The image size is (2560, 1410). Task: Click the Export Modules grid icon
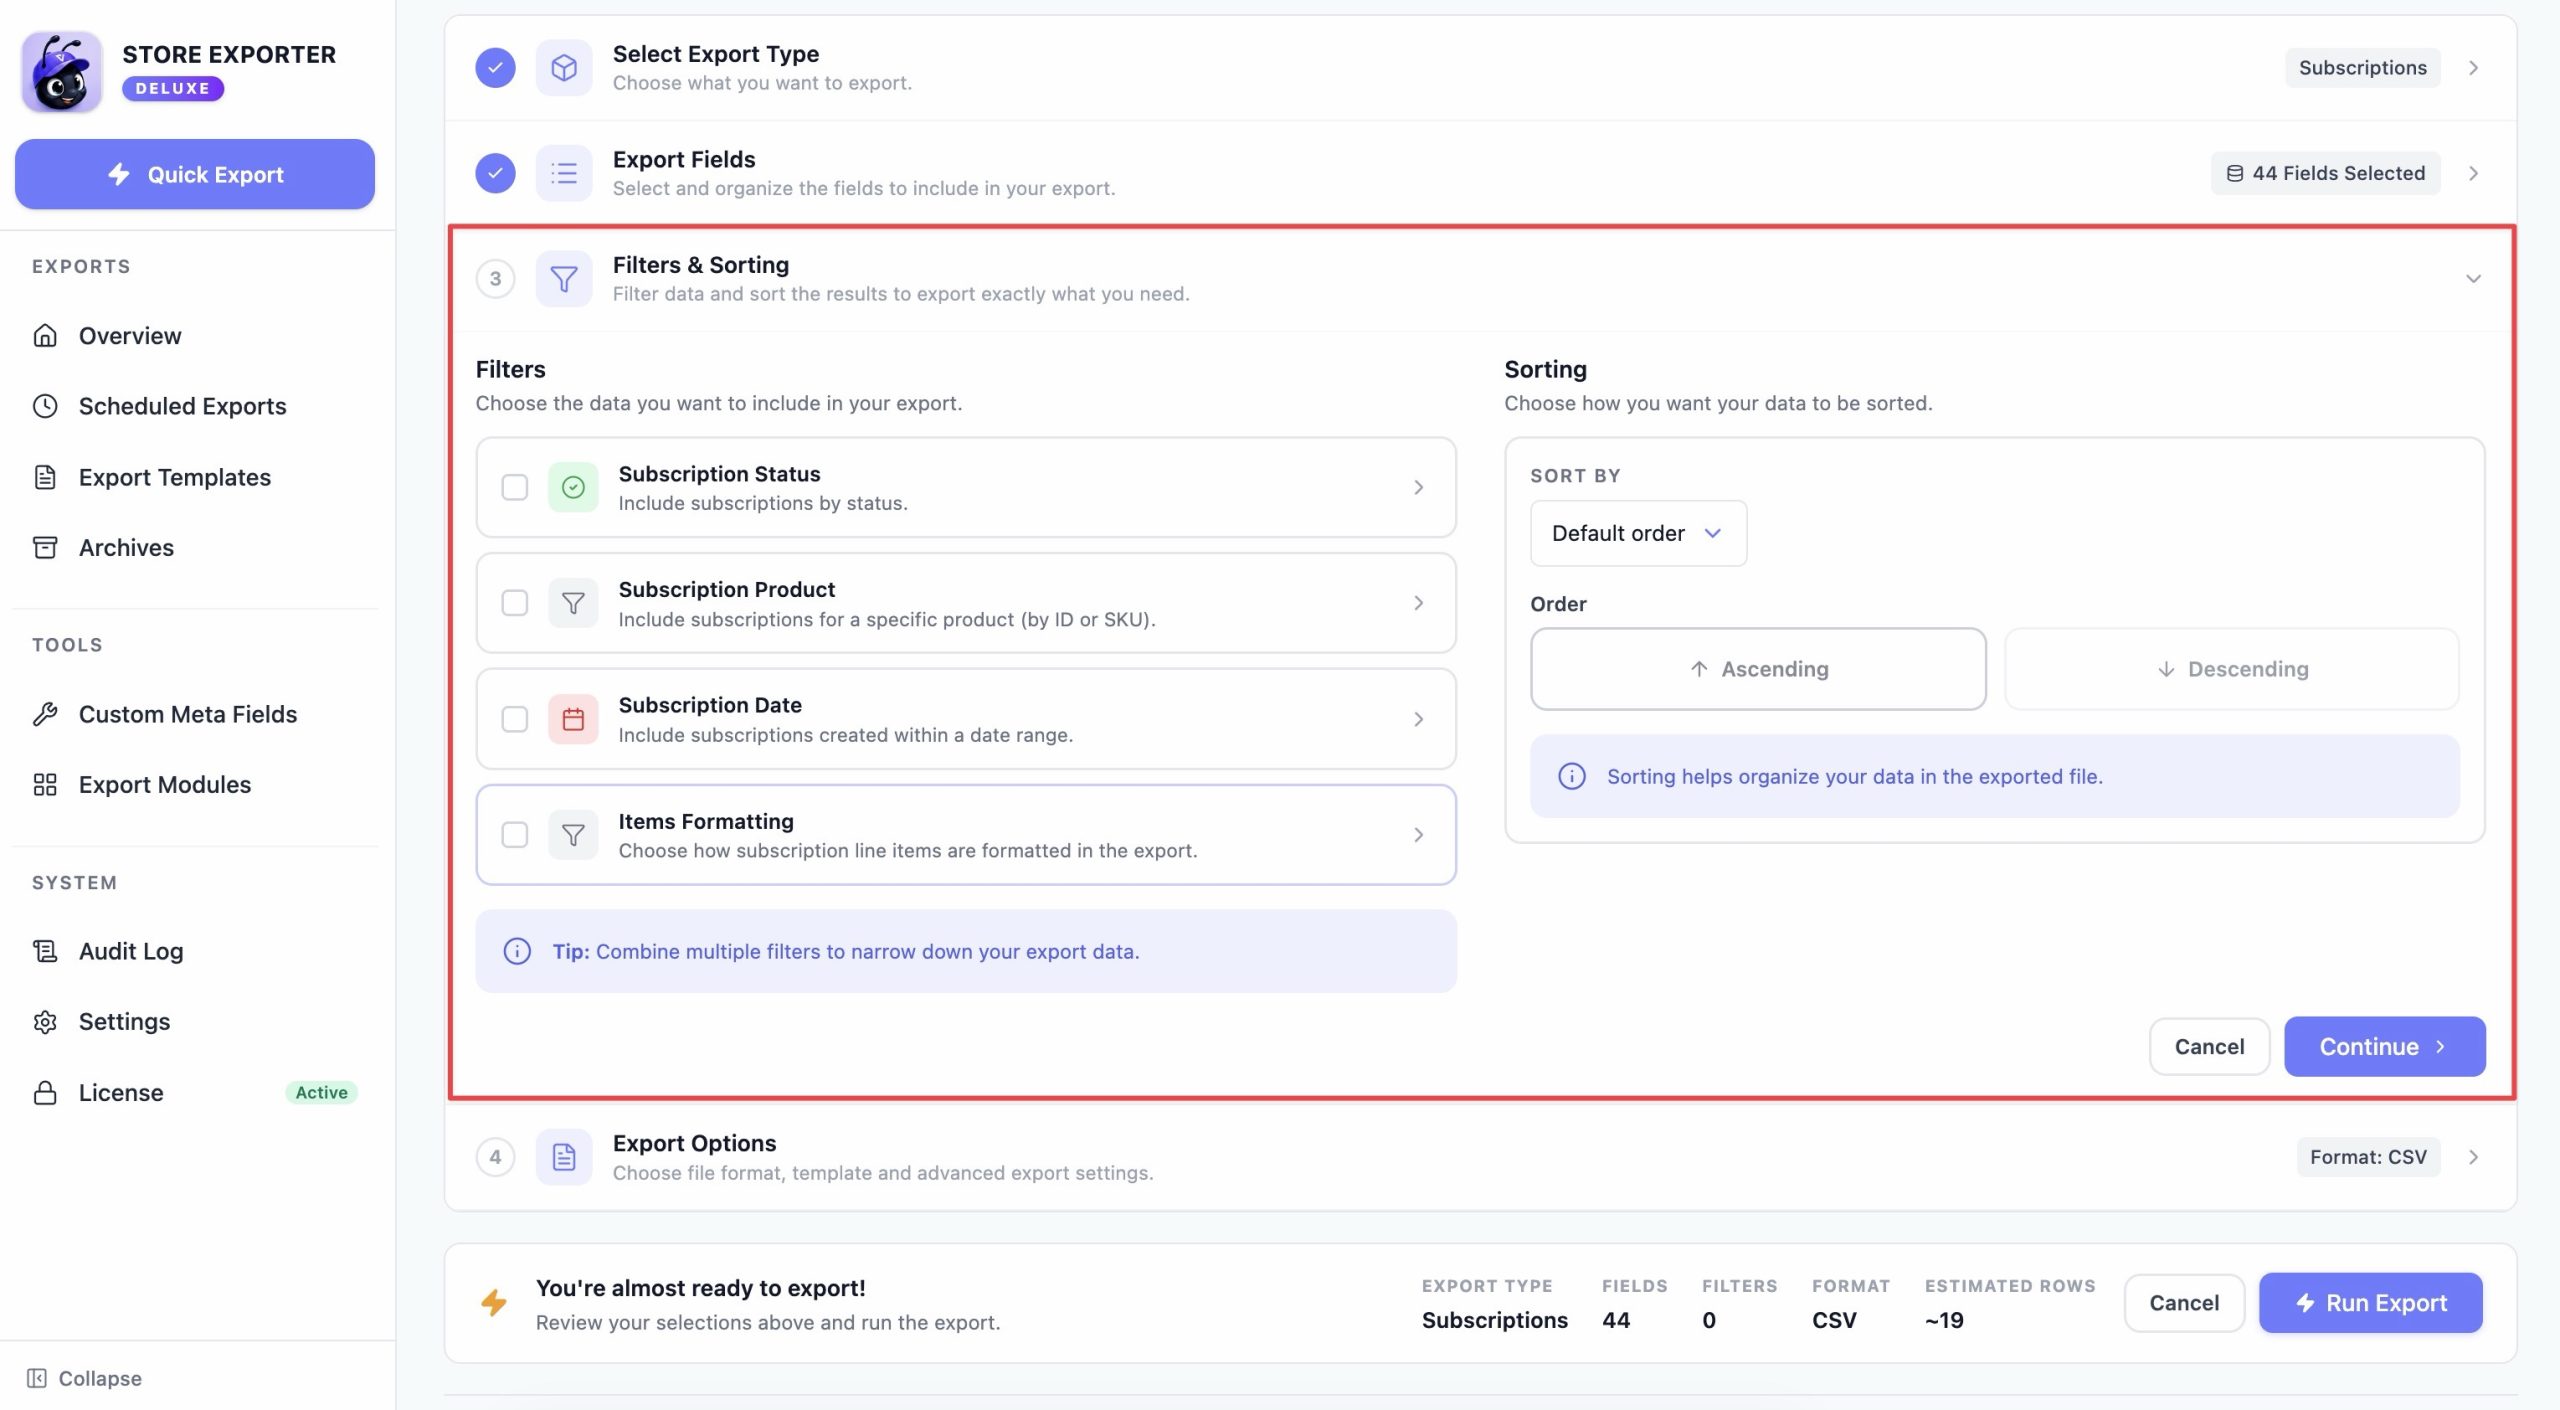(x=45, y=785)
